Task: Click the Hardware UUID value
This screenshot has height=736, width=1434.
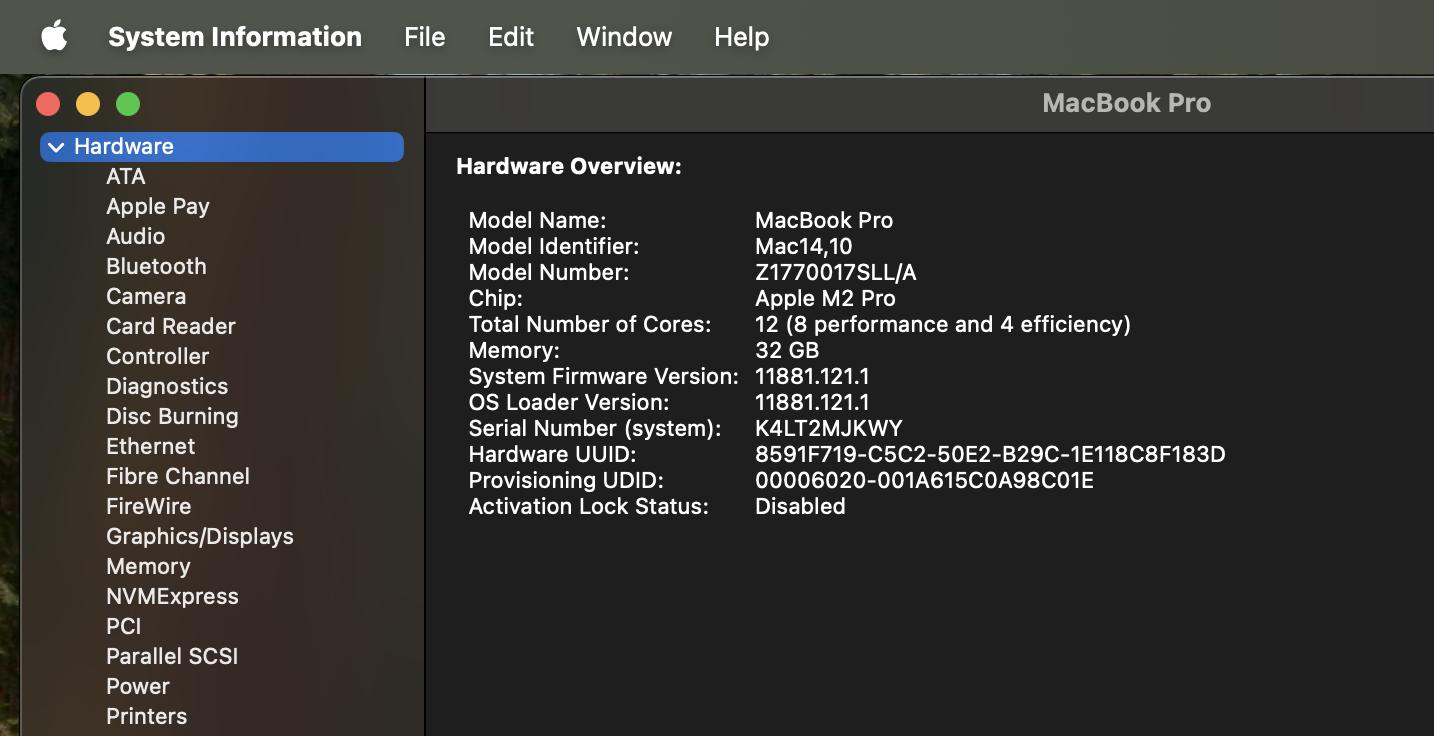Action: click(989, 454)
